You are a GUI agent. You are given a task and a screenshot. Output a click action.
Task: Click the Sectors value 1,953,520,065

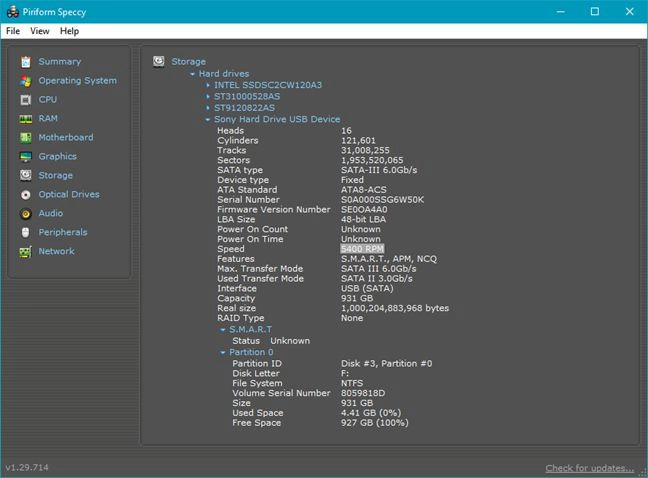(x=372, y=160)
